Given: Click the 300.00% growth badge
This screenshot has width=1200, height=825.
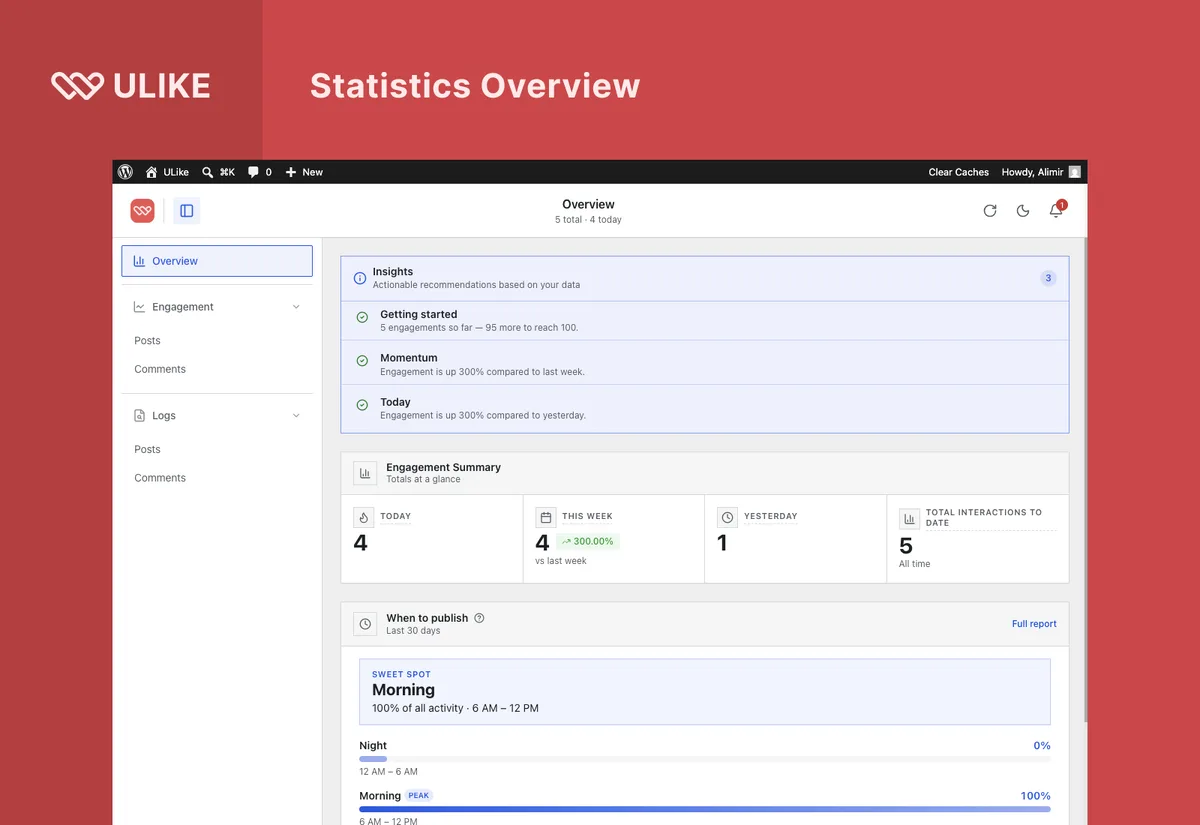Looking at the screenshot, I should 587,541.
